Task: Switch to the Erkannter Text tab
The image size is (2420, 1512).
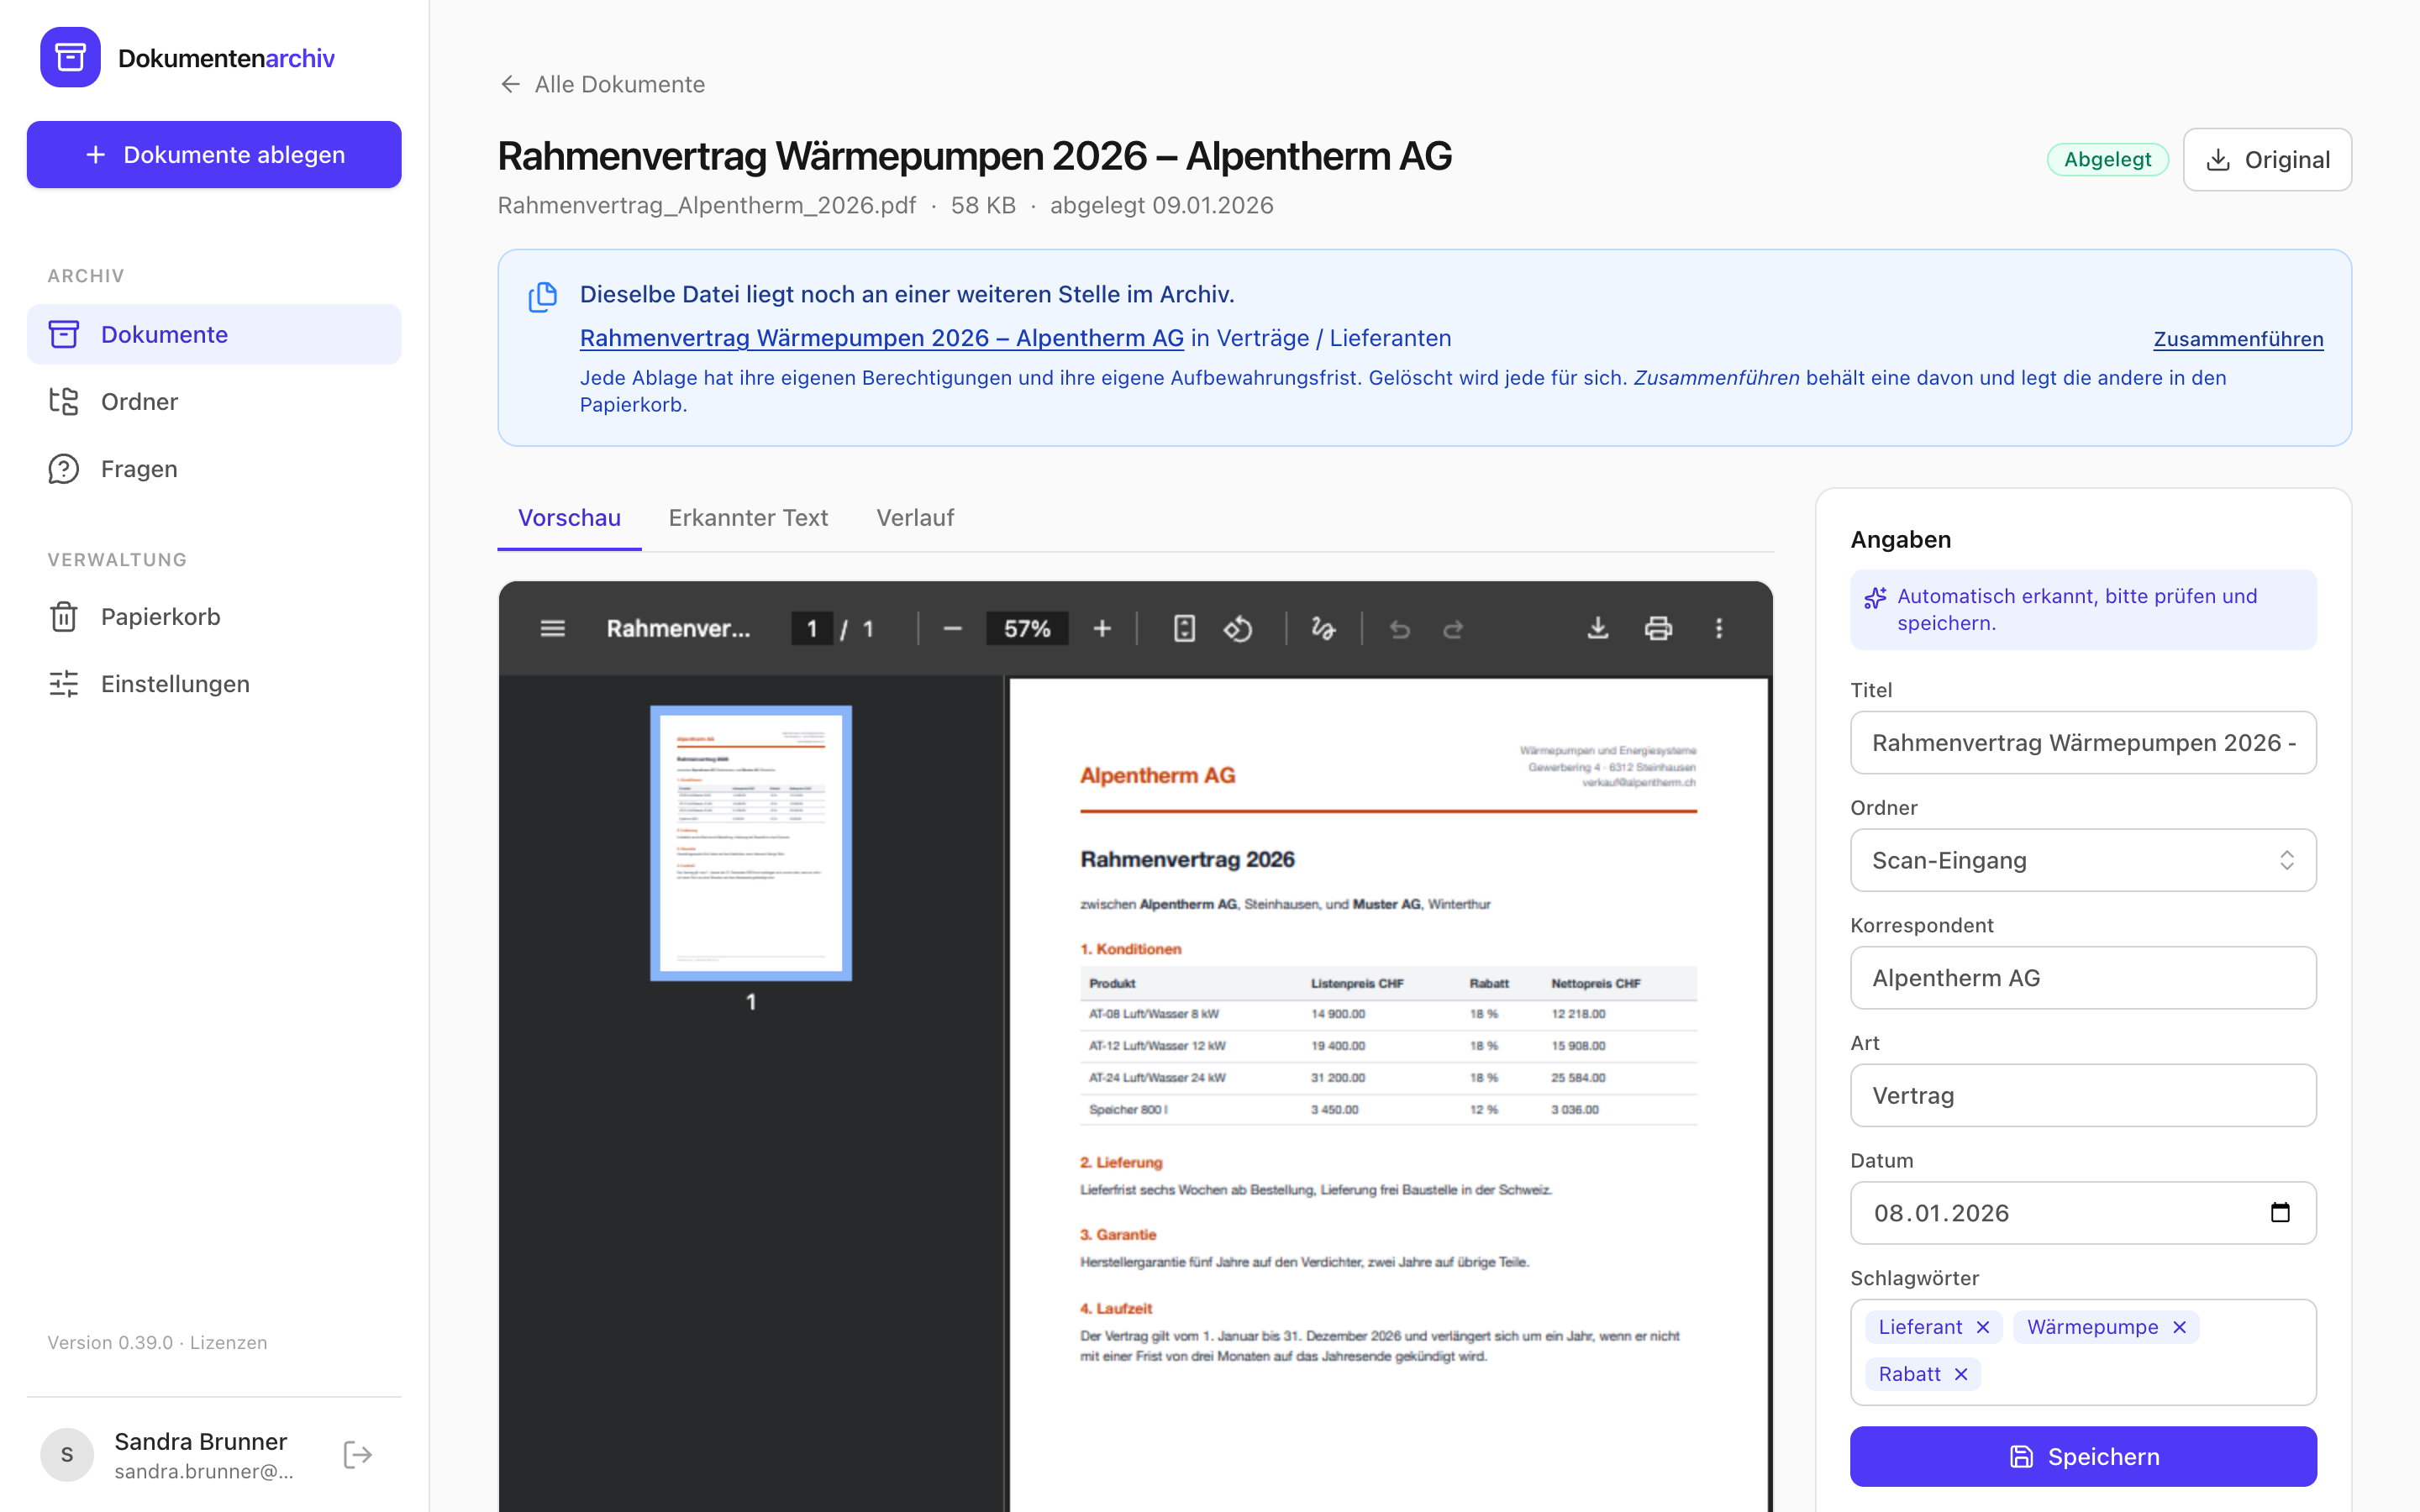Action: (748, 517)
